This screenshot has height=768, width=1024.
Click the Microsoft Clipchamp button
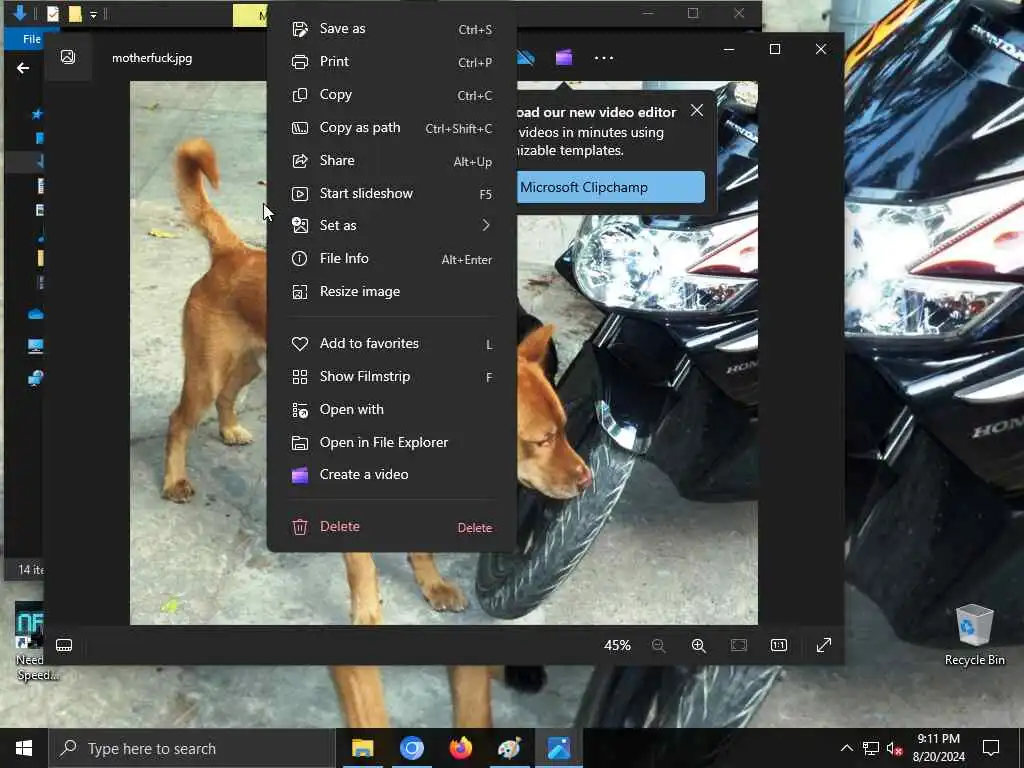pyautogui.click(x=610, y=187)
